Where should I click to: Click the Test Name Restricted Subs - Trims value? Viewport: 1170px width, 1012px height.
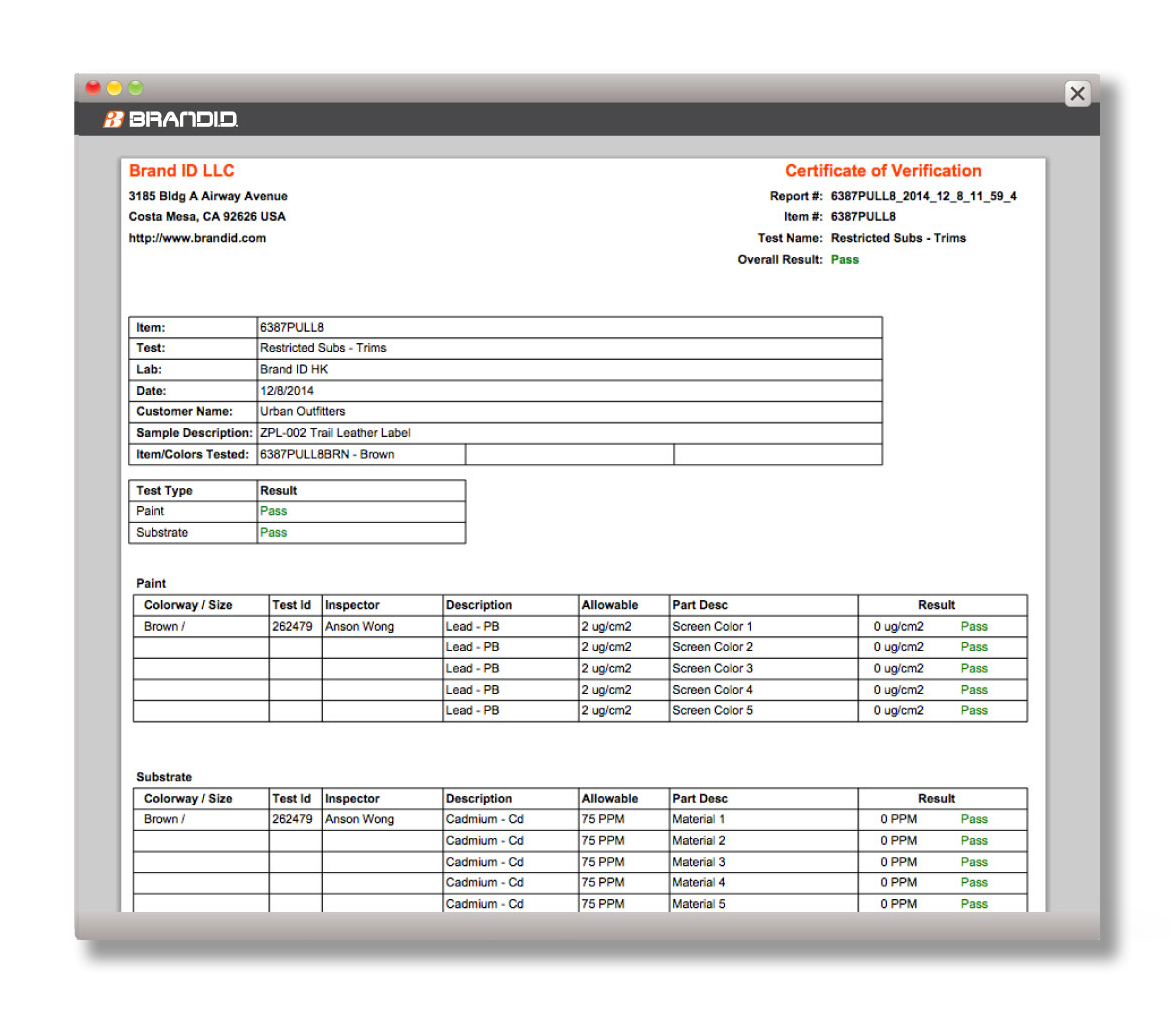point(898,238)
